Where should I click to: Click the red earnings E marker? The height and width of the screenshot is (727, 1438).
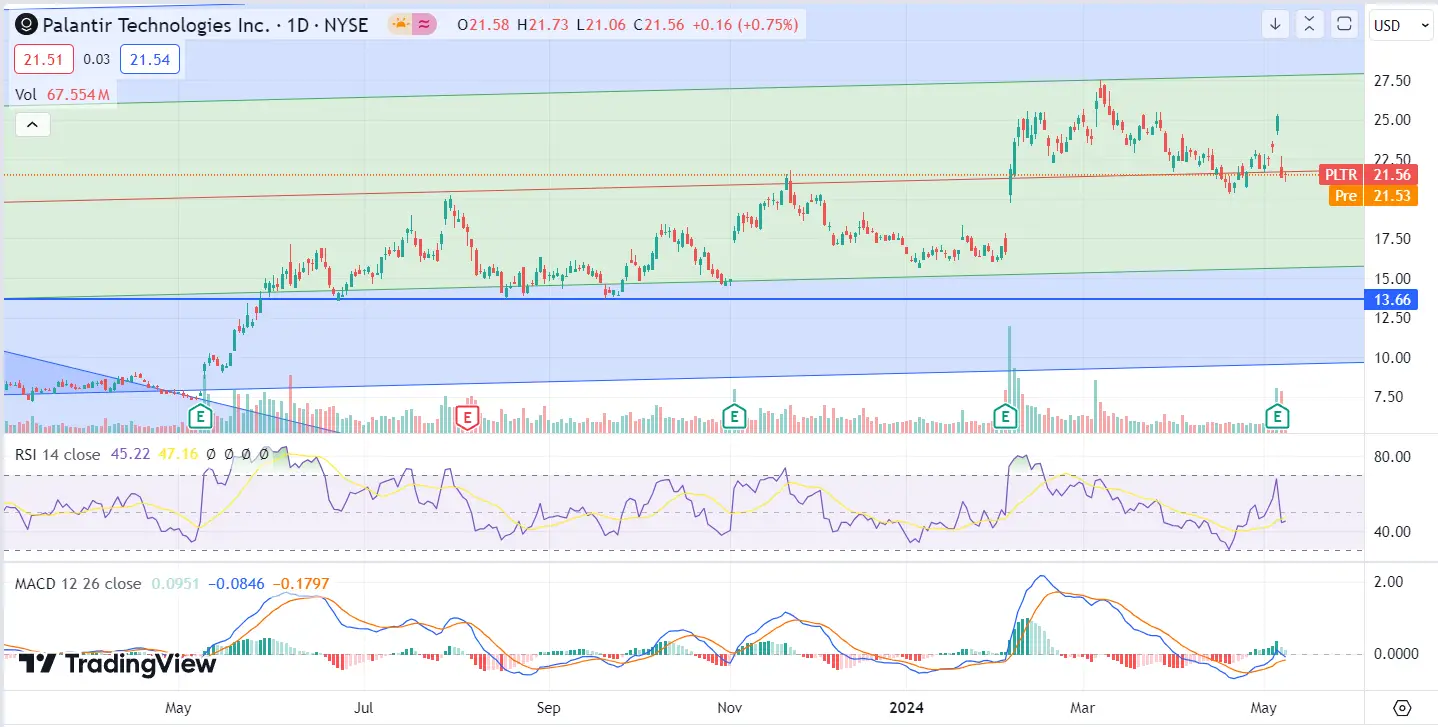(467, 415)
